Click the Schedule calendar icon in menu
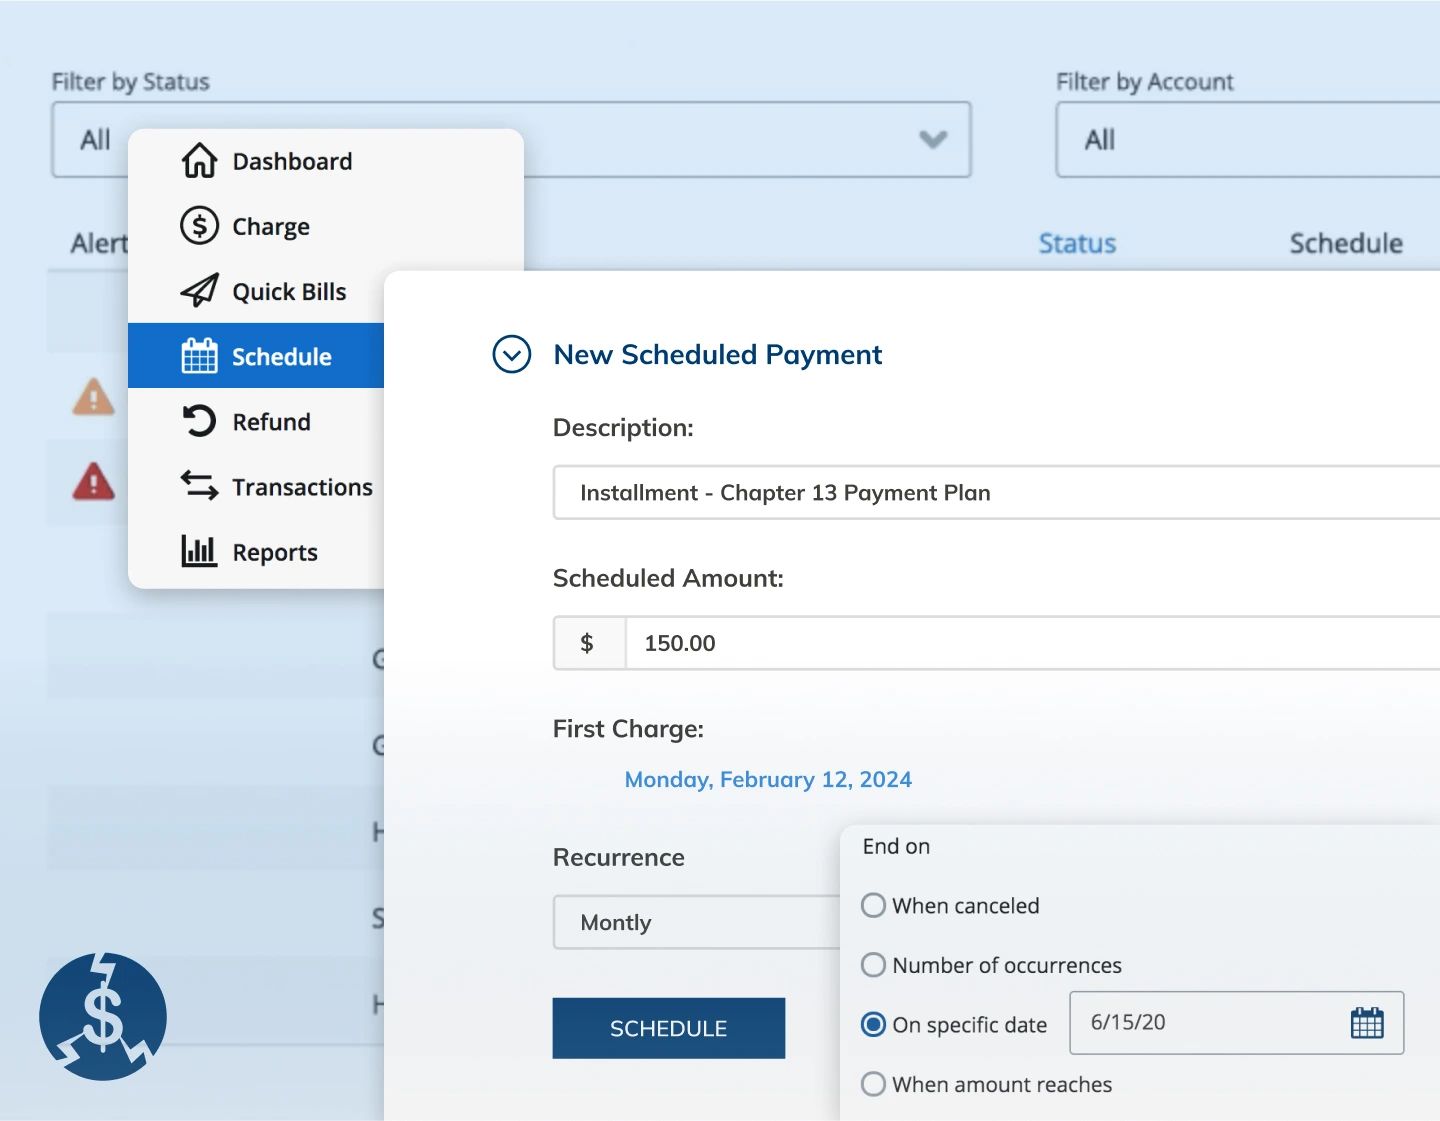This screenshot has width=1440, height=1121. 199,356
